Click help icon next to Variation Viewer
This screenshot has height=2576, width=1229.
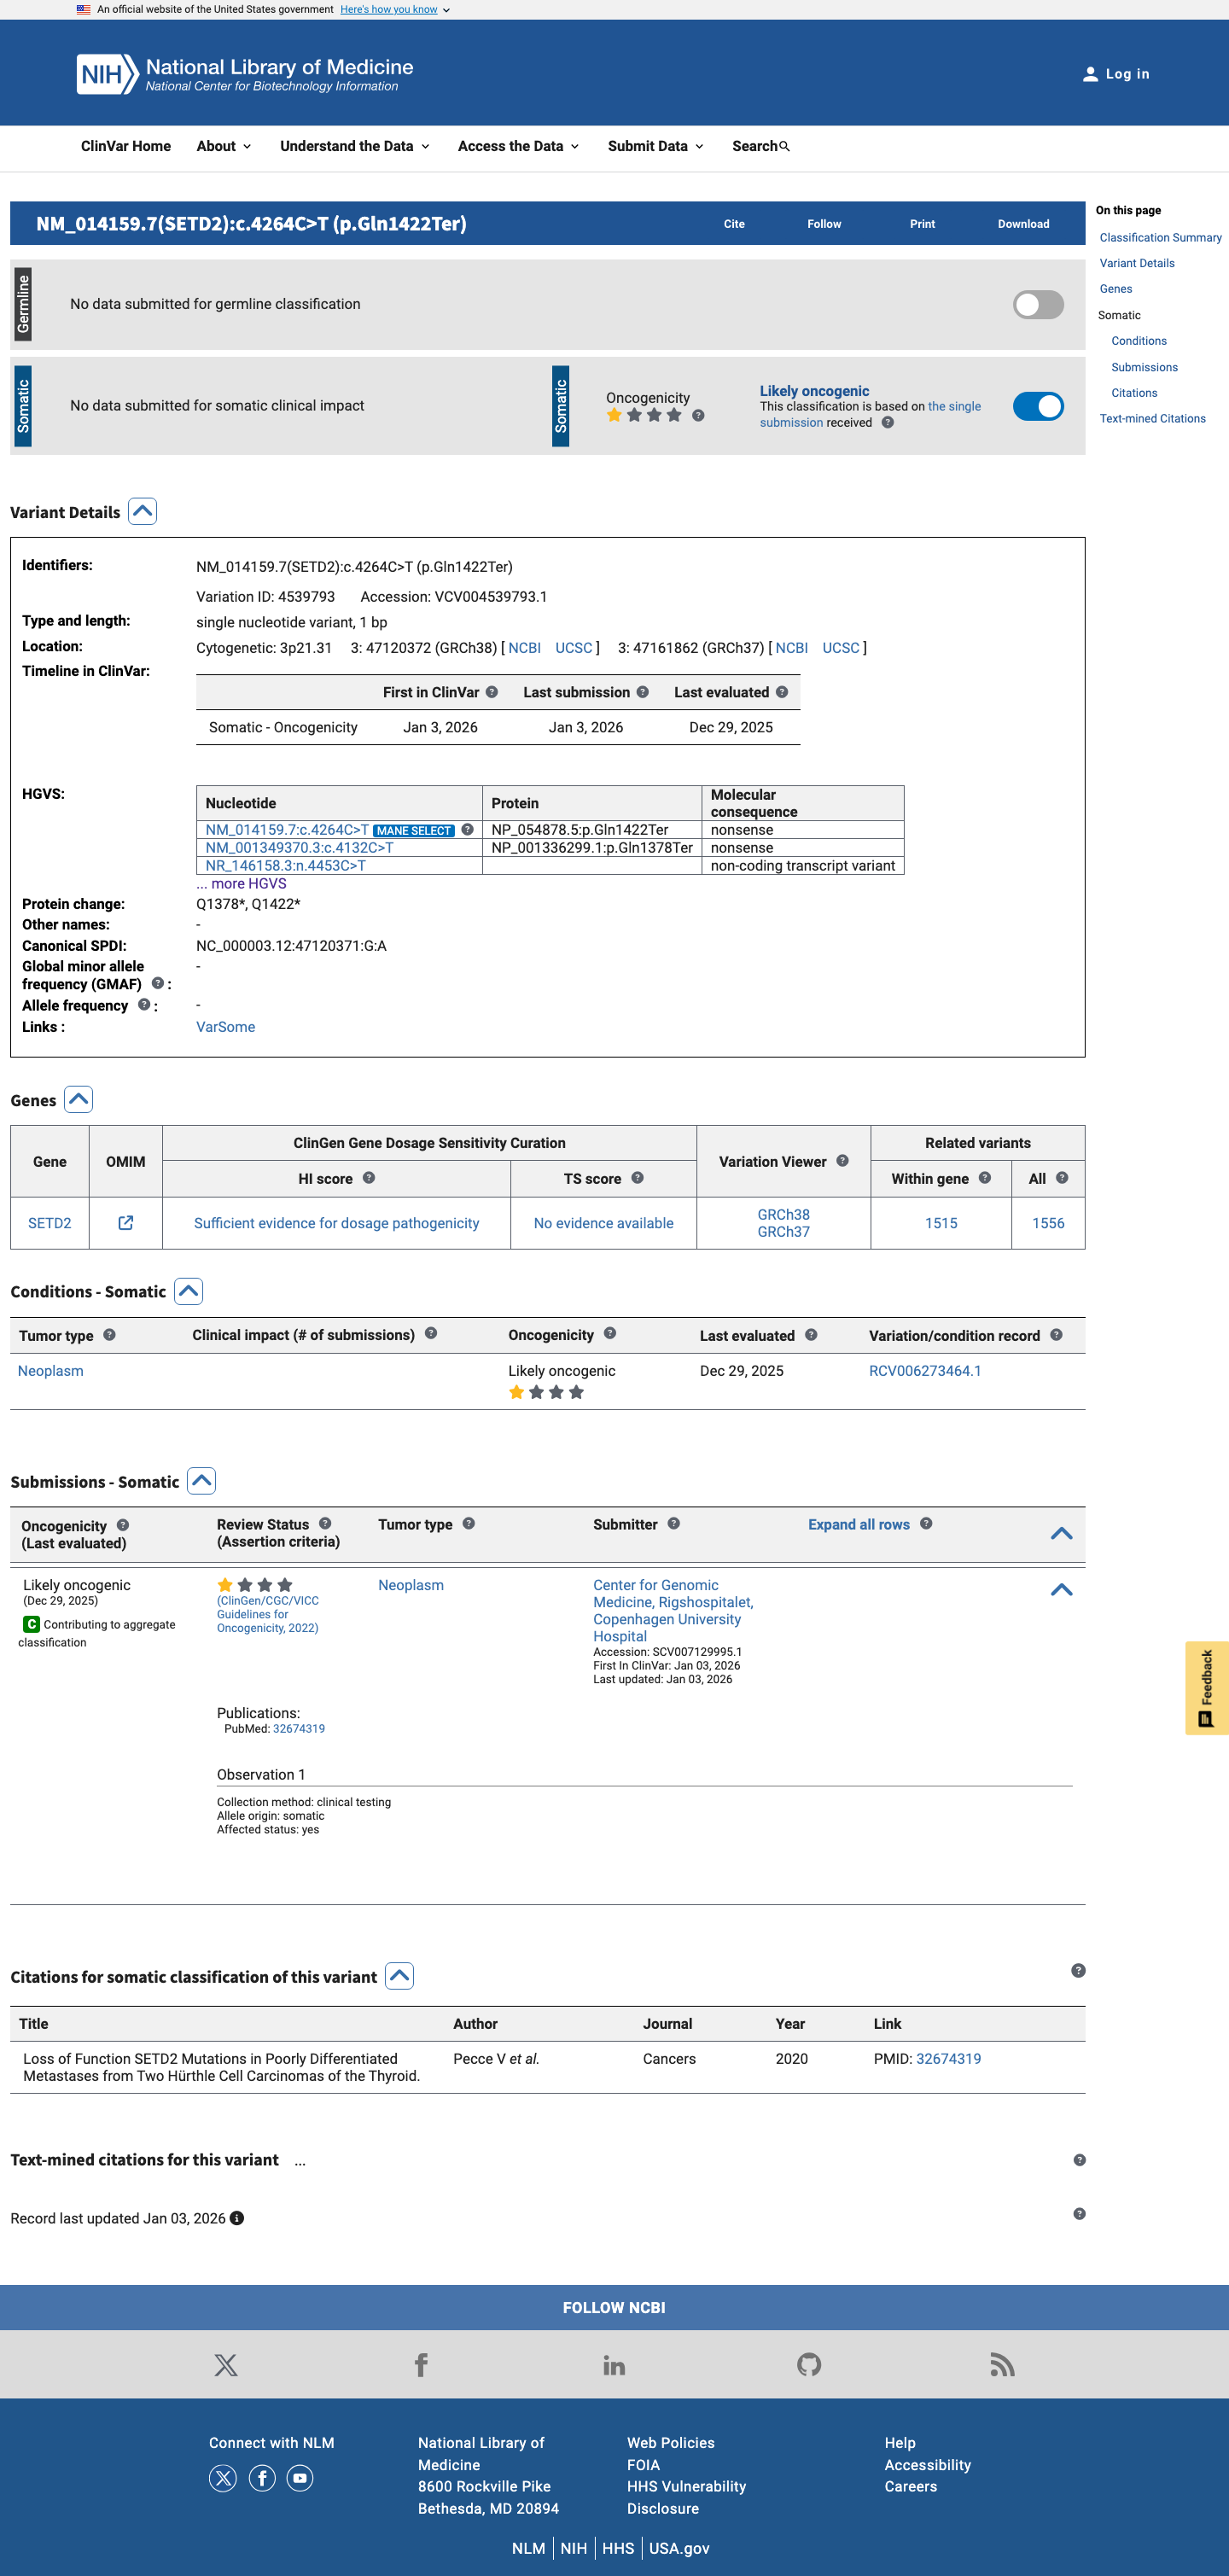tap(843, 1161)
